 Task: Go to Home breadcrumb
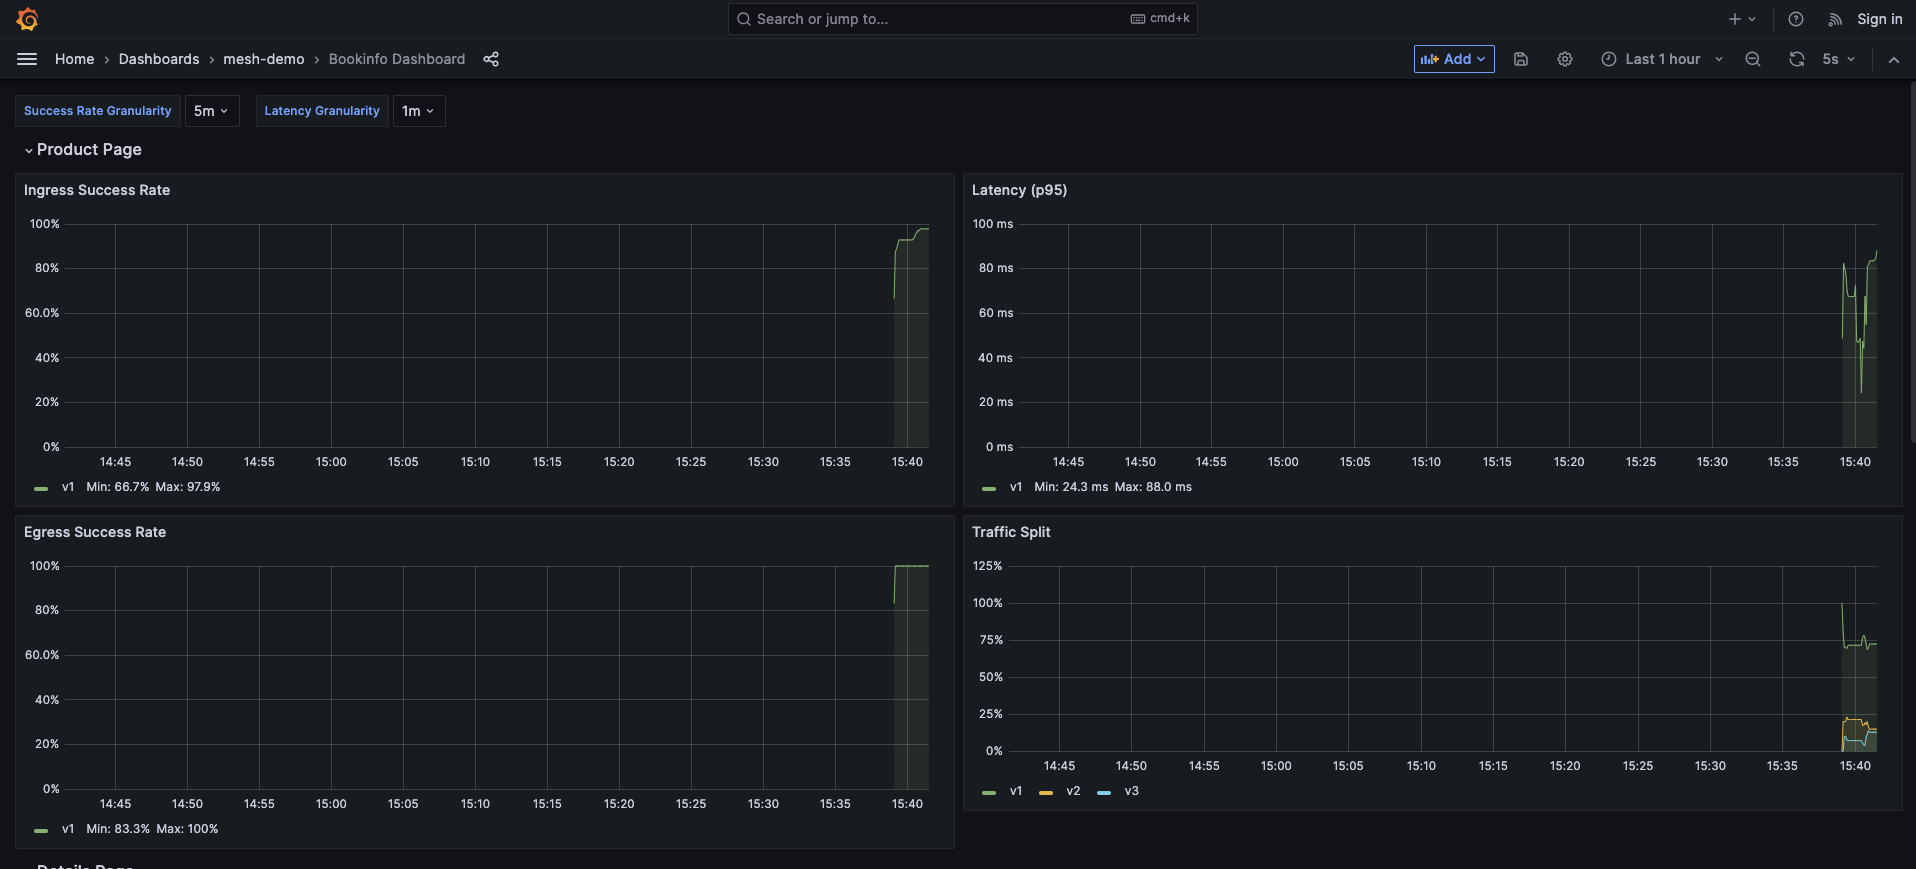point(74,59)
